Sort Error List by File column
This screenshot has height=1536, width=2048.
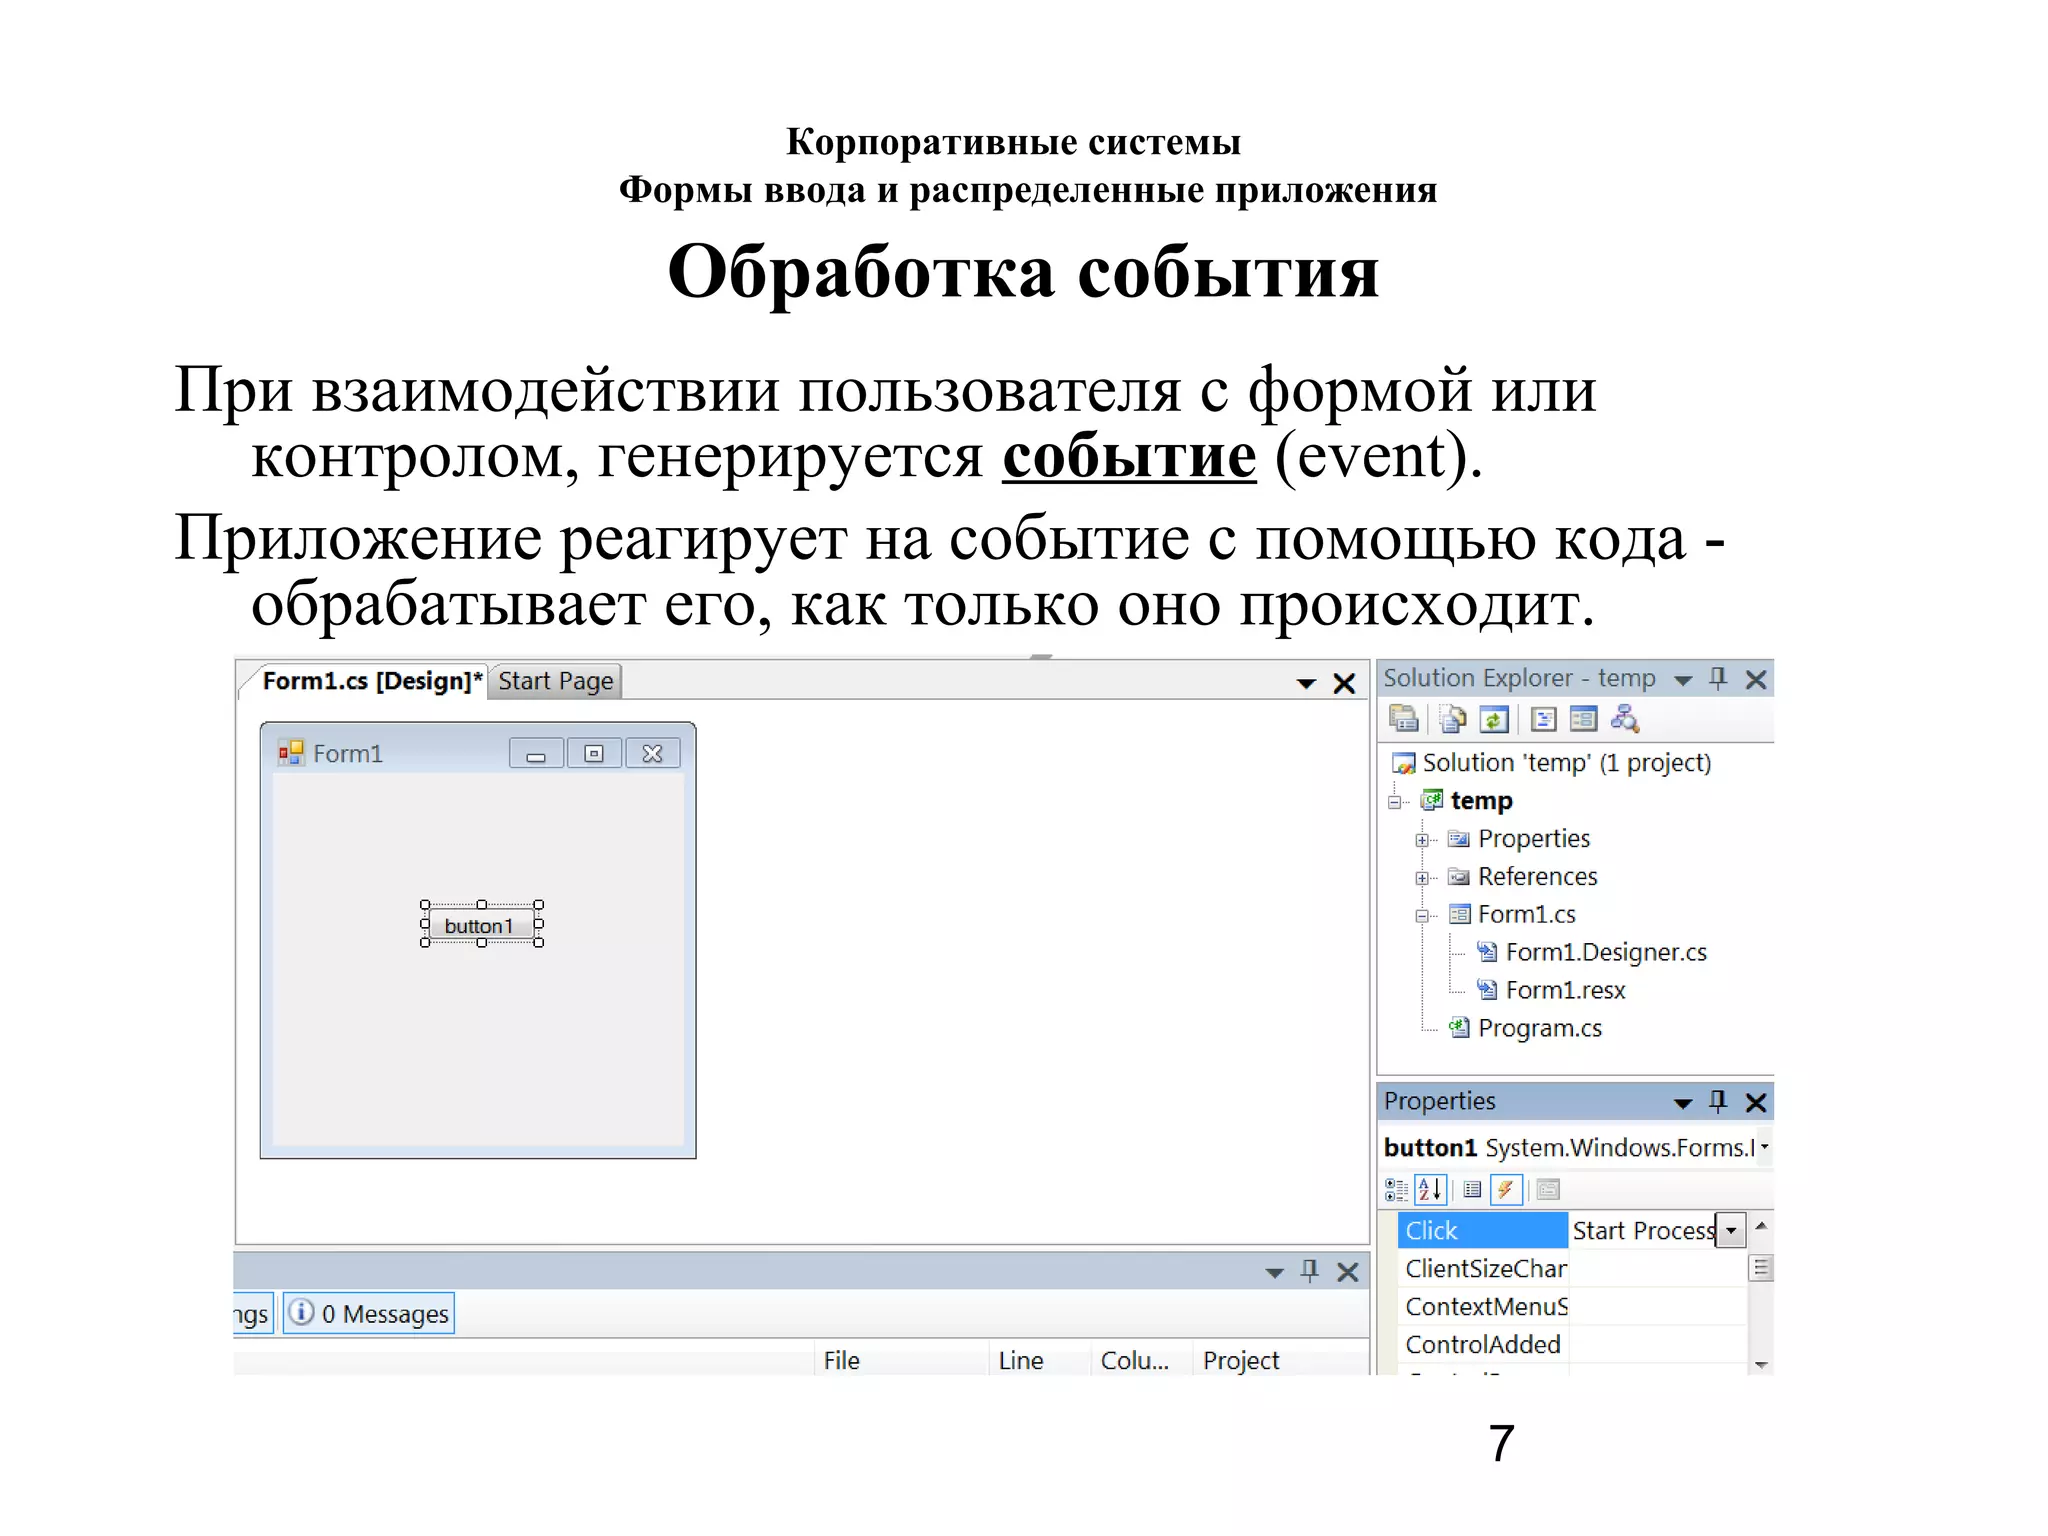click(x=901, y=1360)
